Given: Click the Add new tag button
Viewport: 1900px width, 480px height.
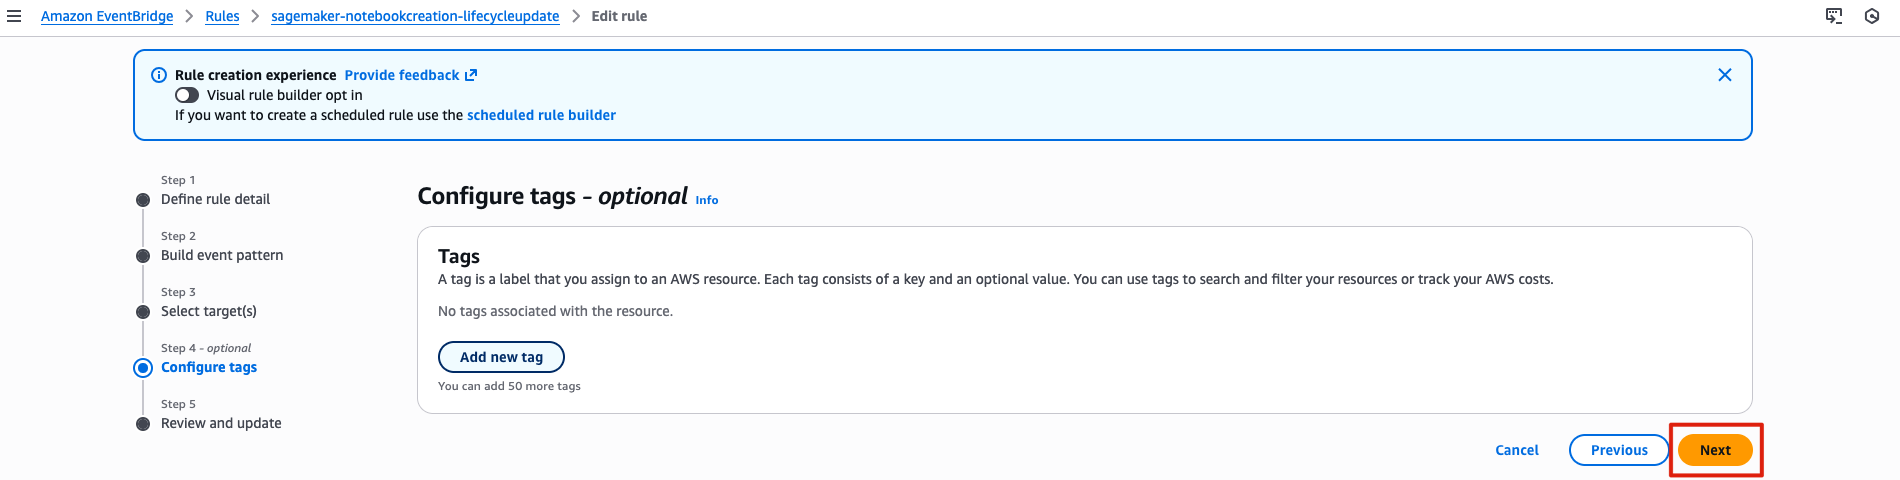Looking at the screenshot, I should click(501, 357).
